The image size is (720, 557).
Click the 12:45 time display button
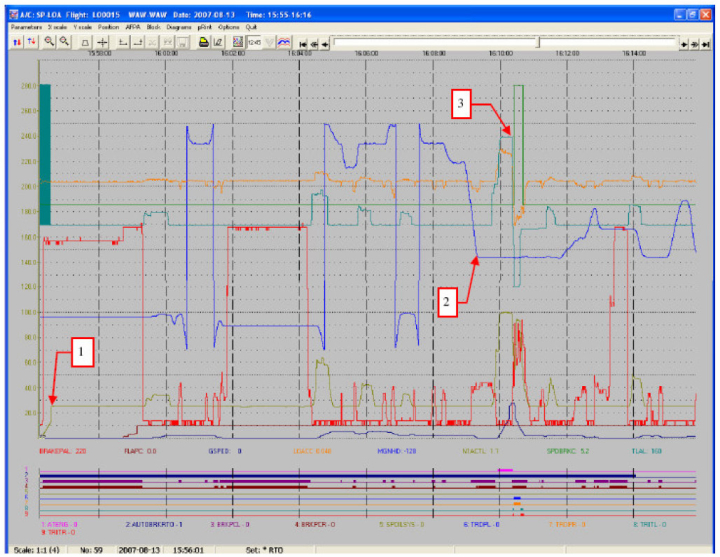pyautogui.click(x=254, y=43)
